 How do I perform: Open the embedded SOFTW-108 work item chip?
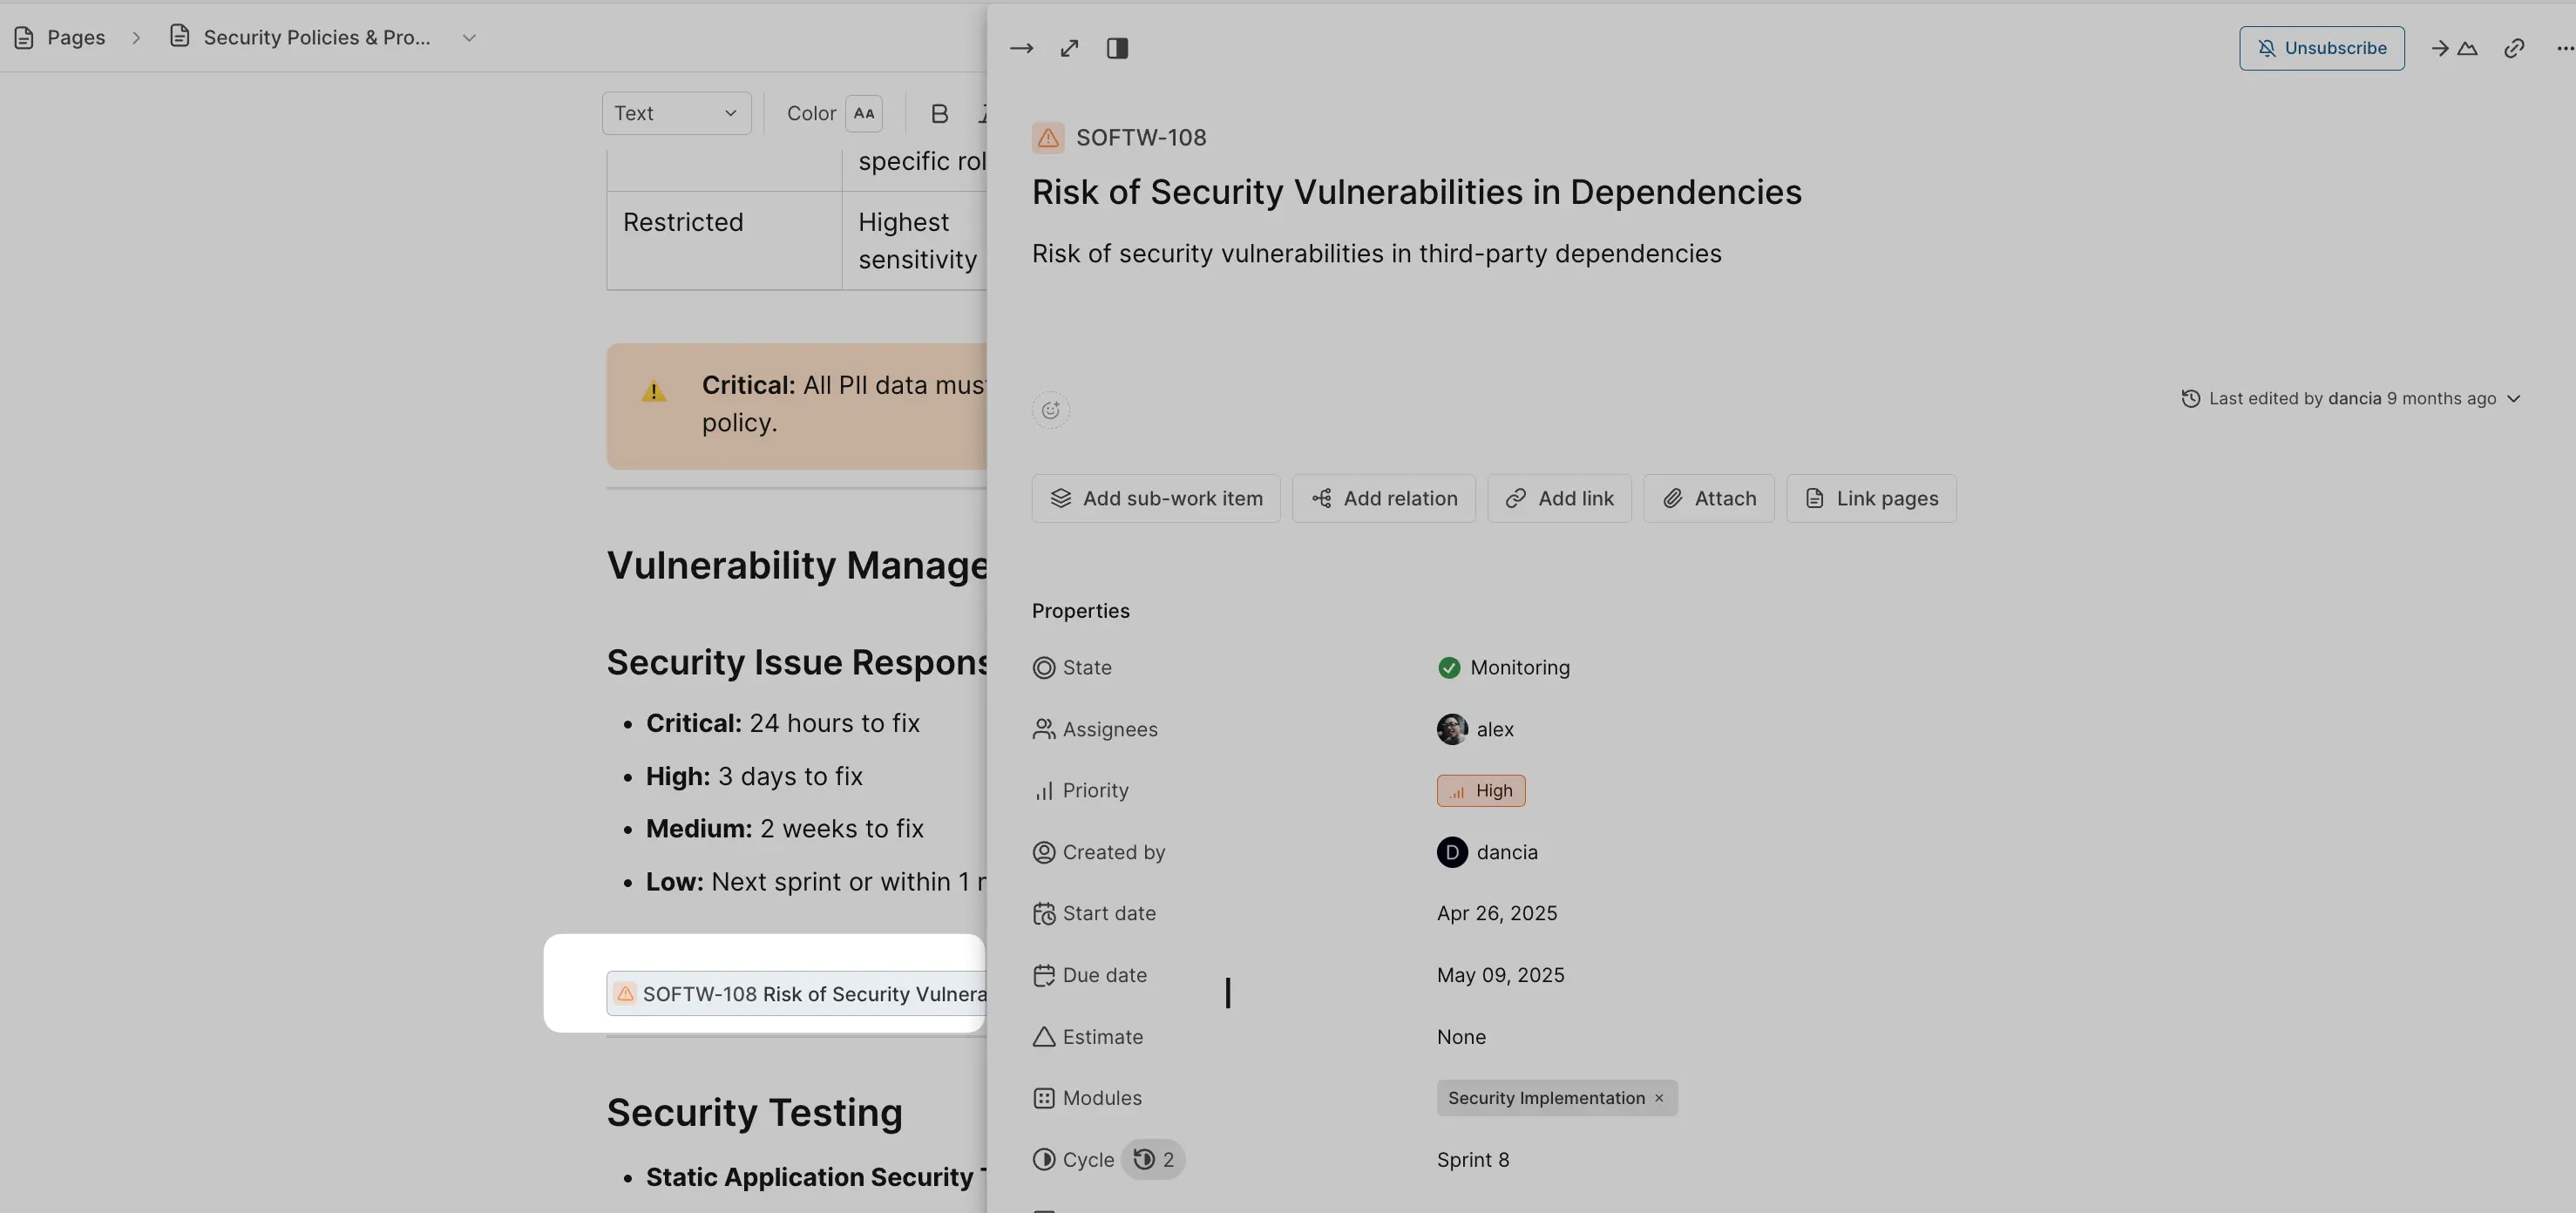800,994
